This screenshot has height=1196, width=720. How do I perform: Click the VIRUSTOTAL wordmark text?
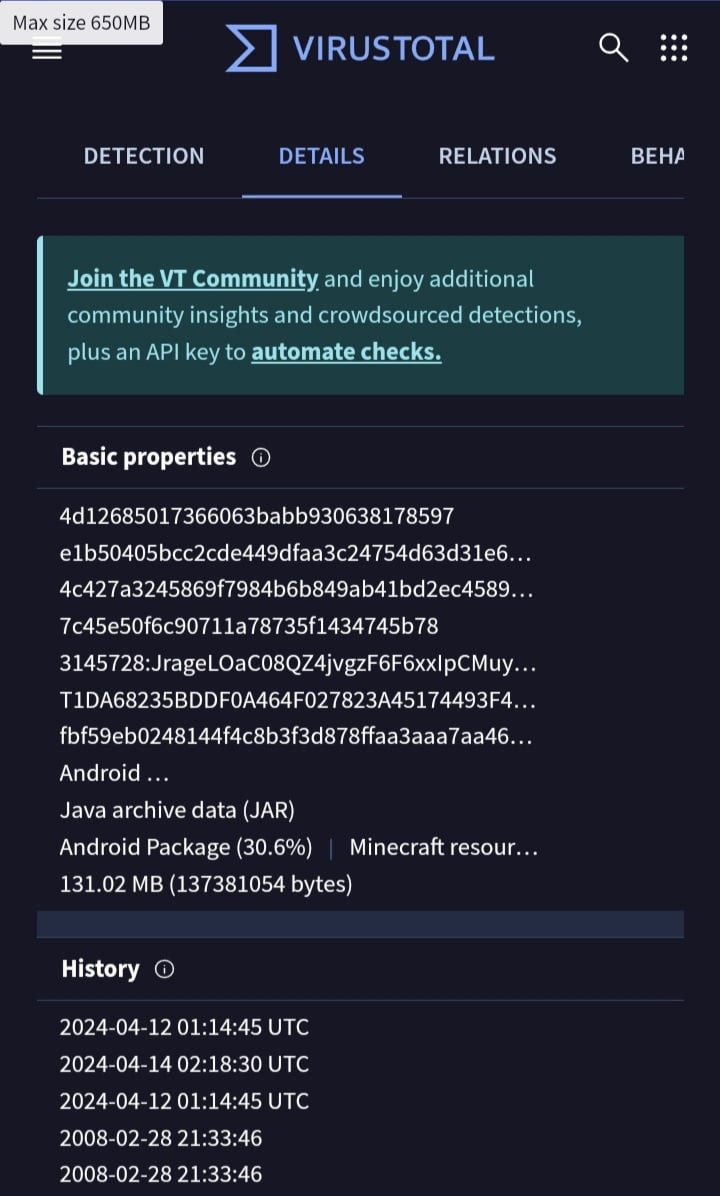(394, 49)
